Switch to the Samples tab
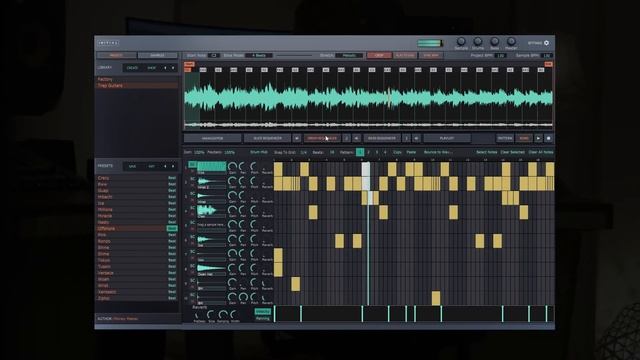 pos(158,55)
